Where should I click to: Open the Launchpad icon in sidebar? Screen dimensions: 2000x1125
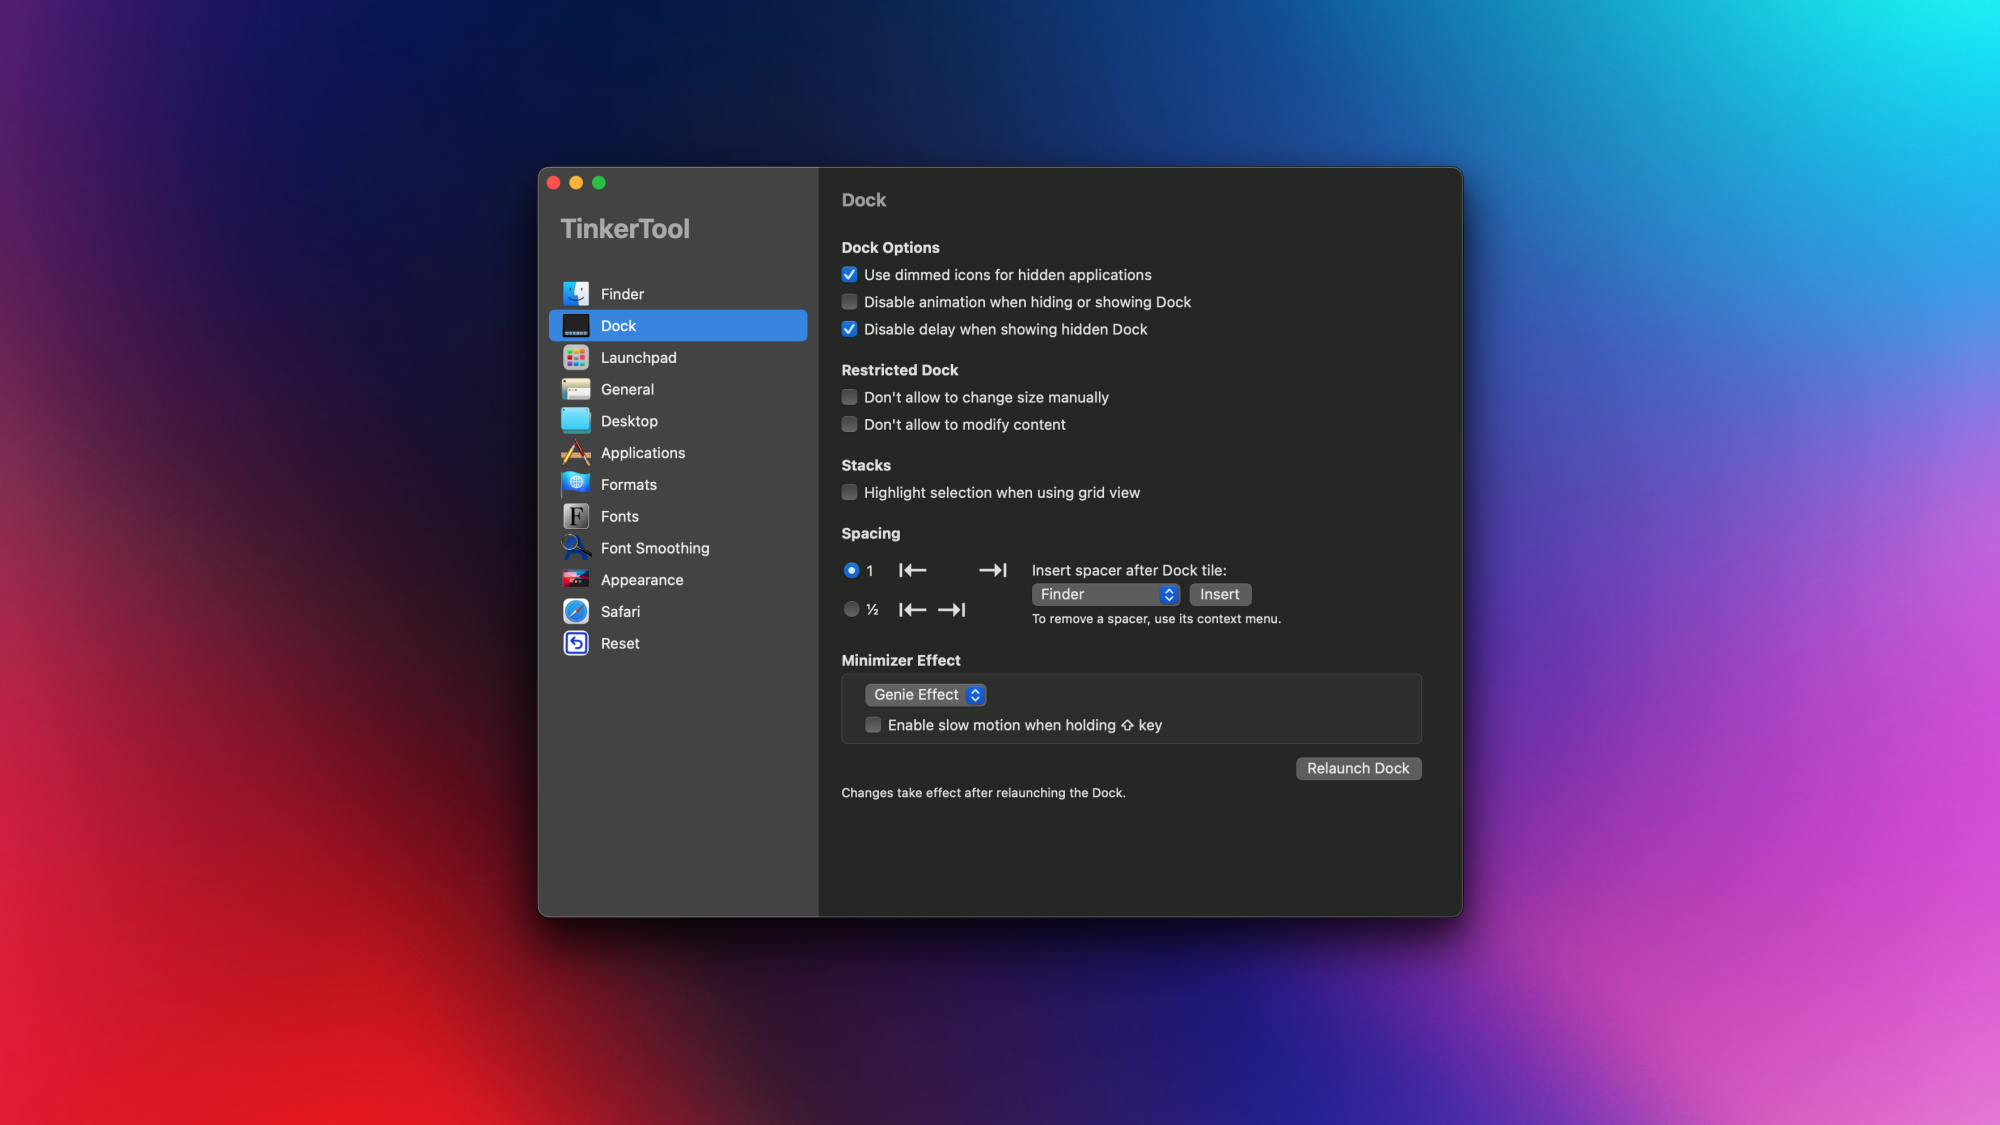click(576, 357)
